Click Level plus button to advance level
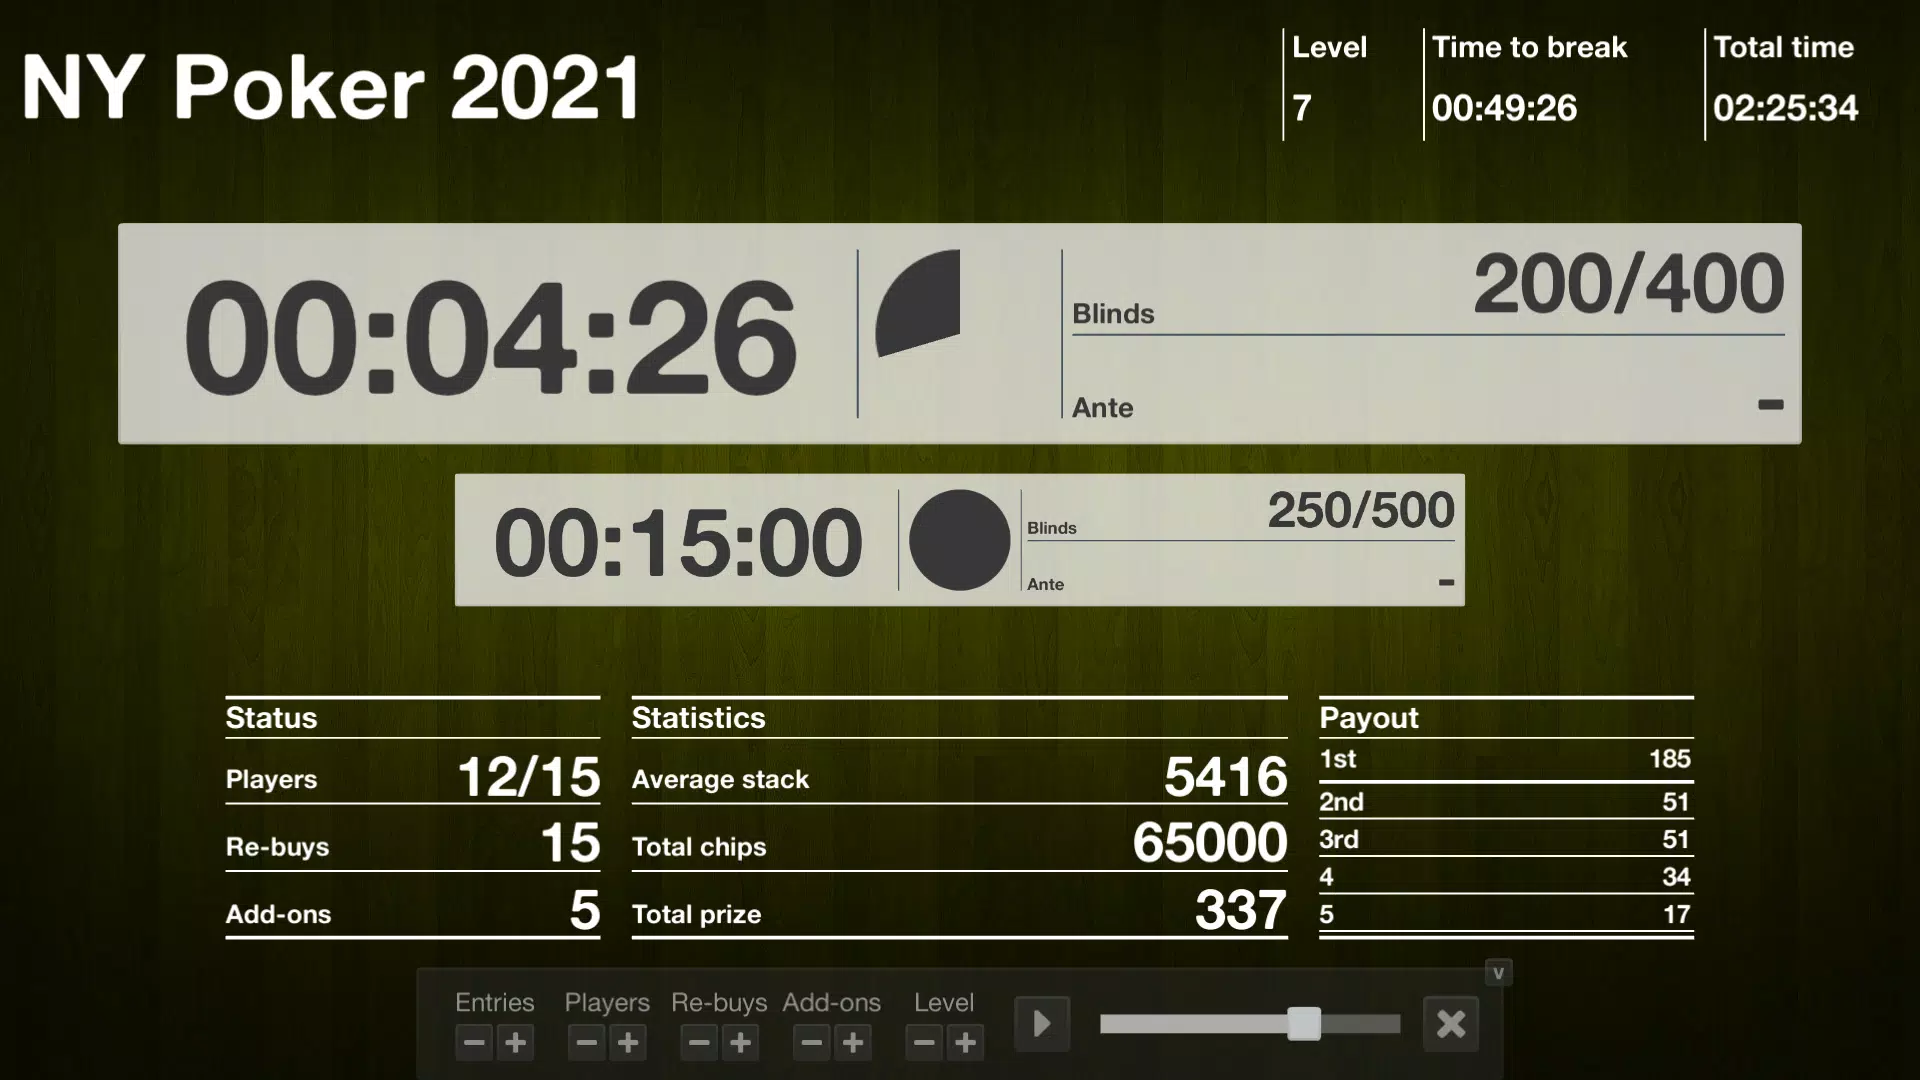The height and width of the screenshot is (1080, 1920). point(965,1042)
